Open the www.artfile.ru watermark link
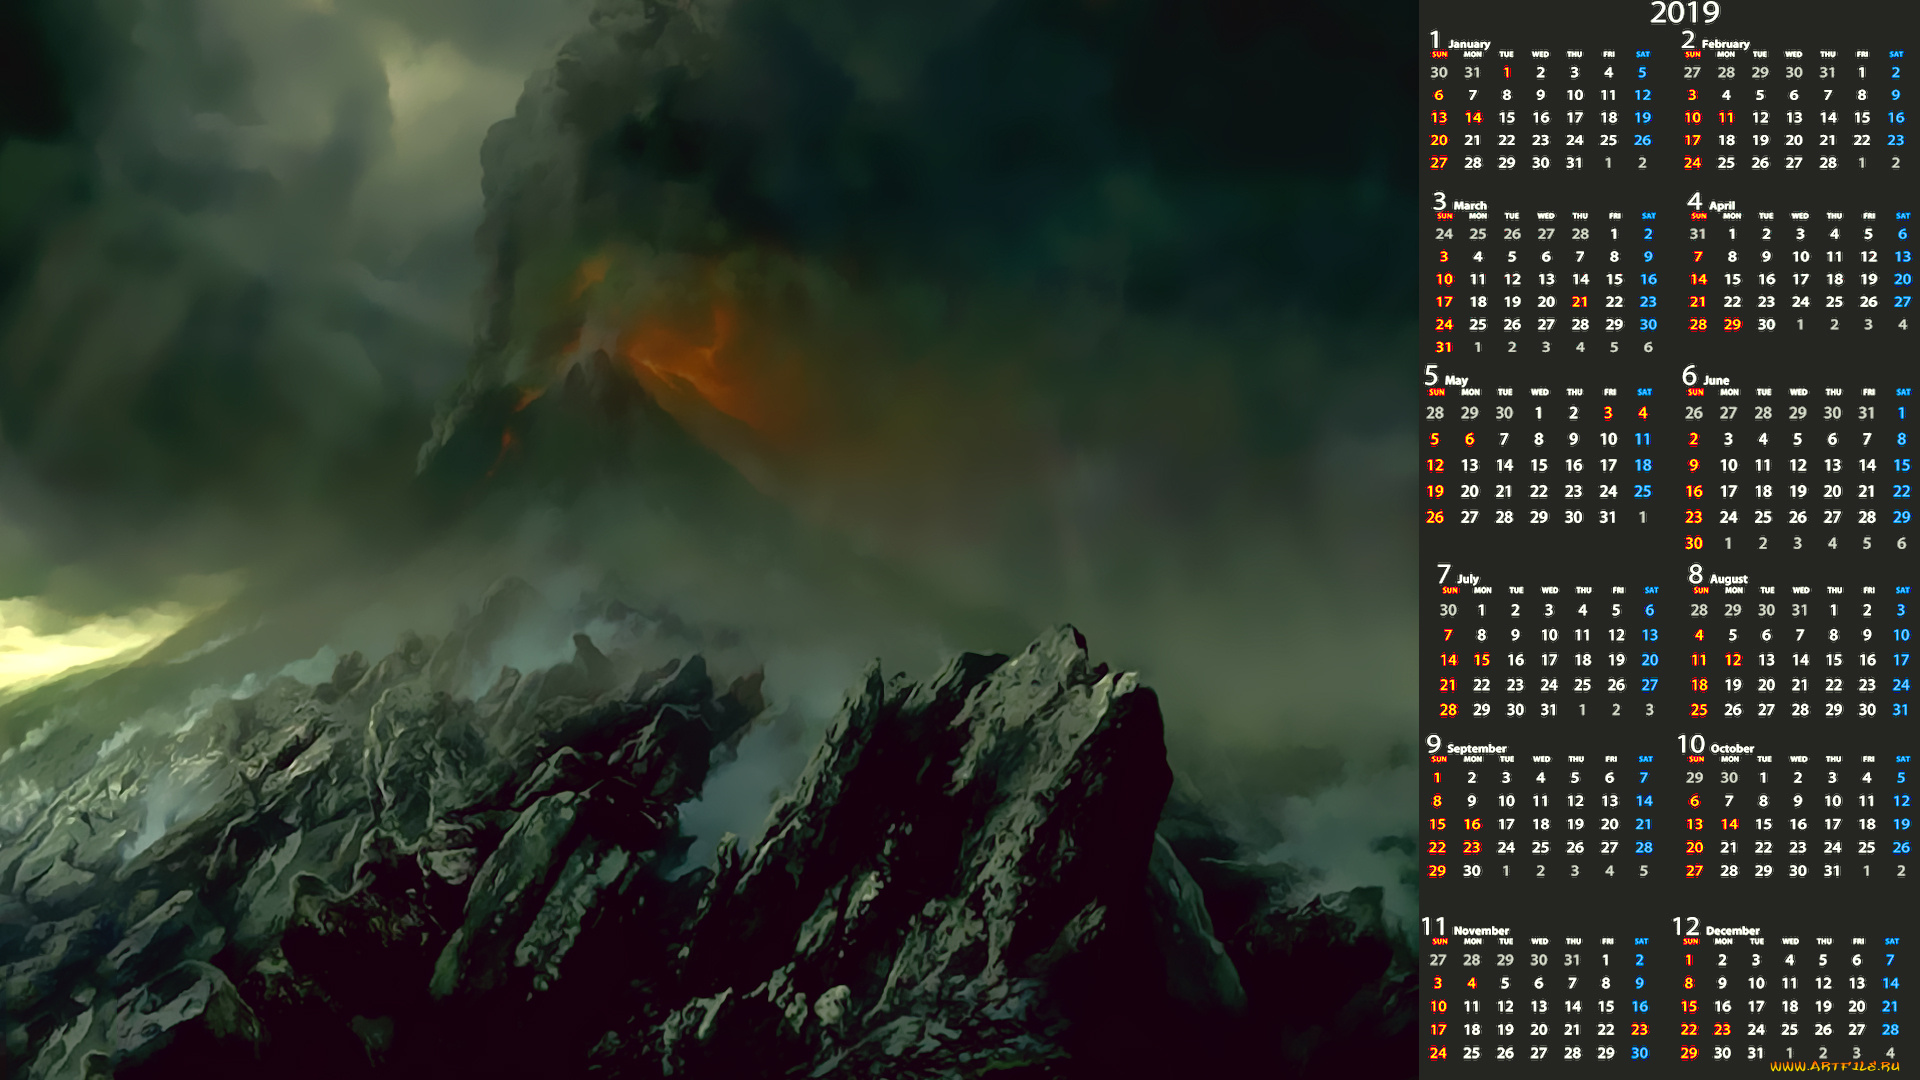 point(1834,1066)
